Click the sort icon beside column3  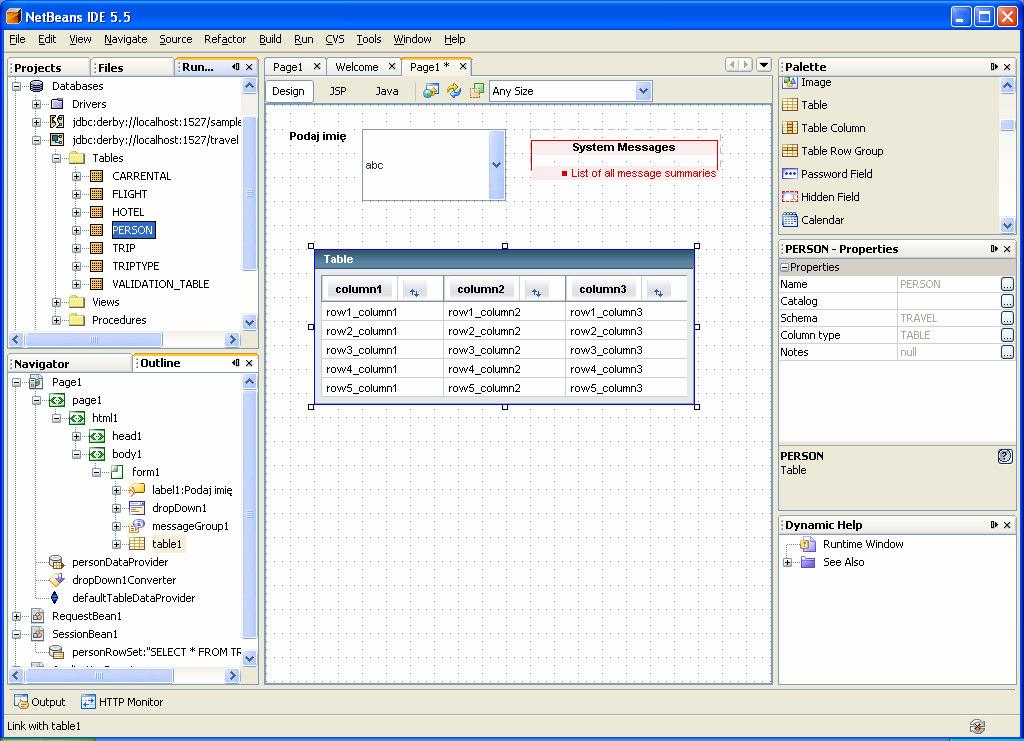tap(658, 292)
